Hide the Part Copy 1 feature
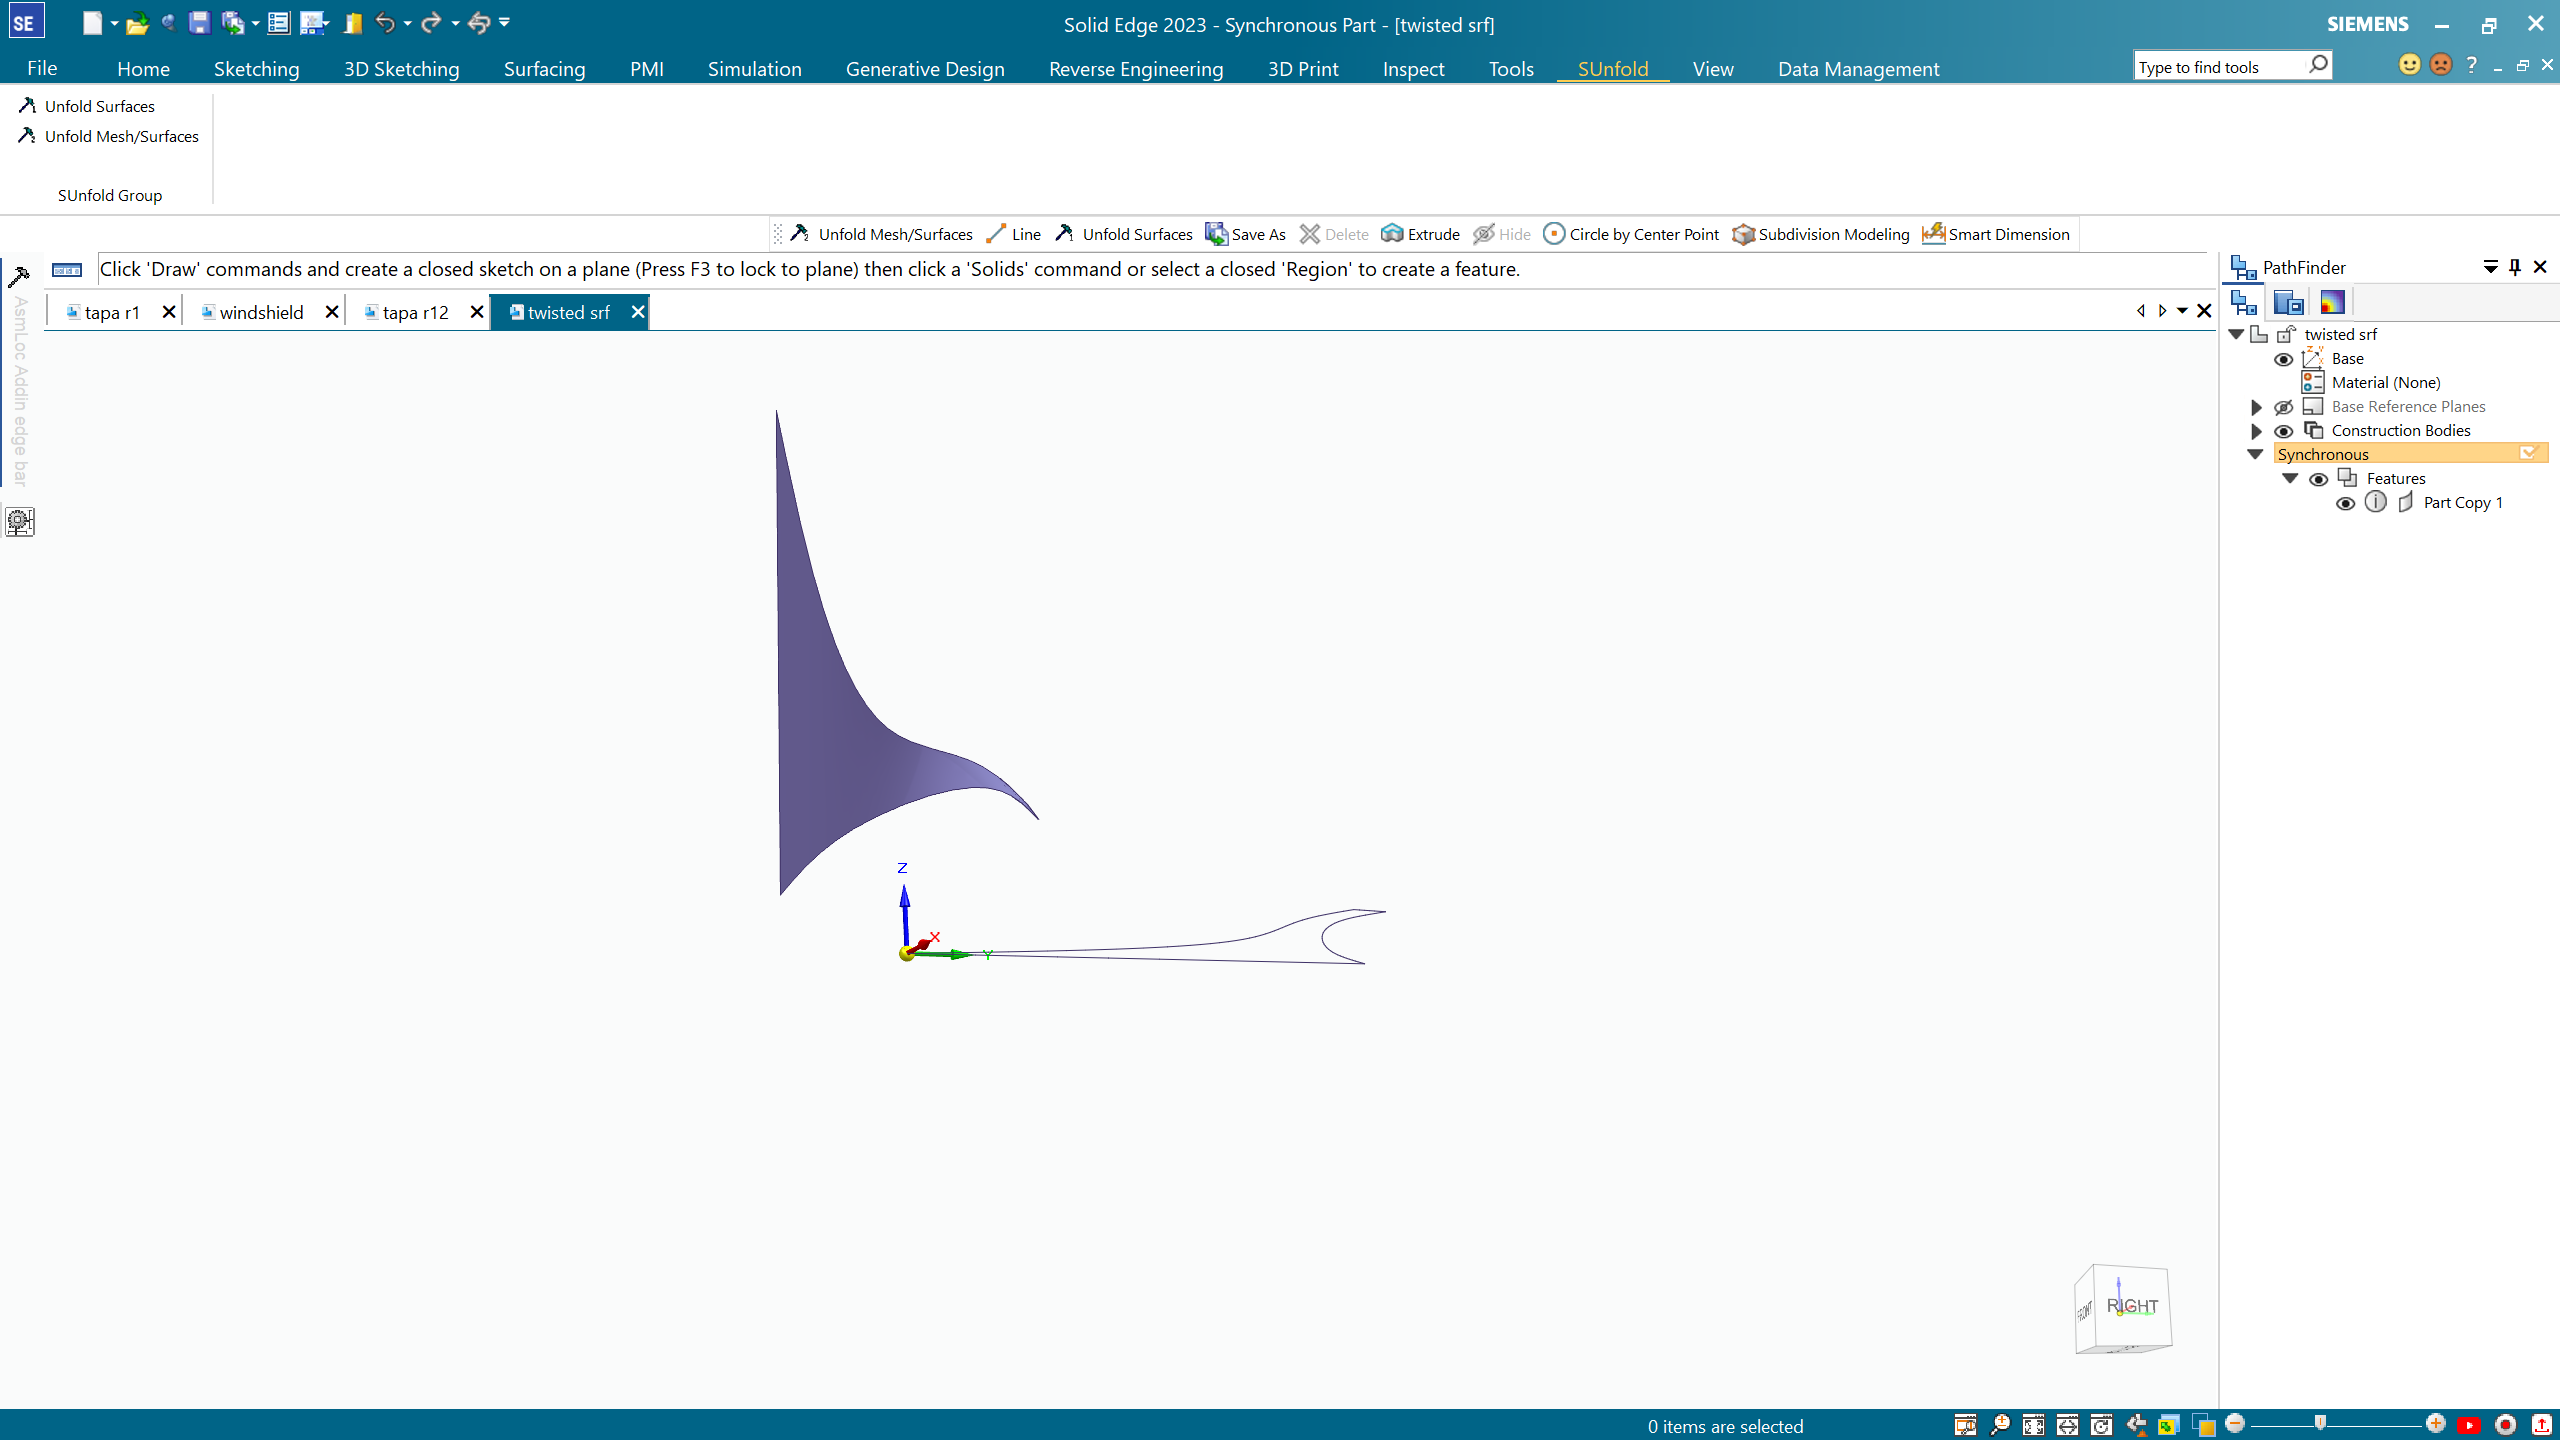Screen dimensions: 2560x1440 (2345, 503)
